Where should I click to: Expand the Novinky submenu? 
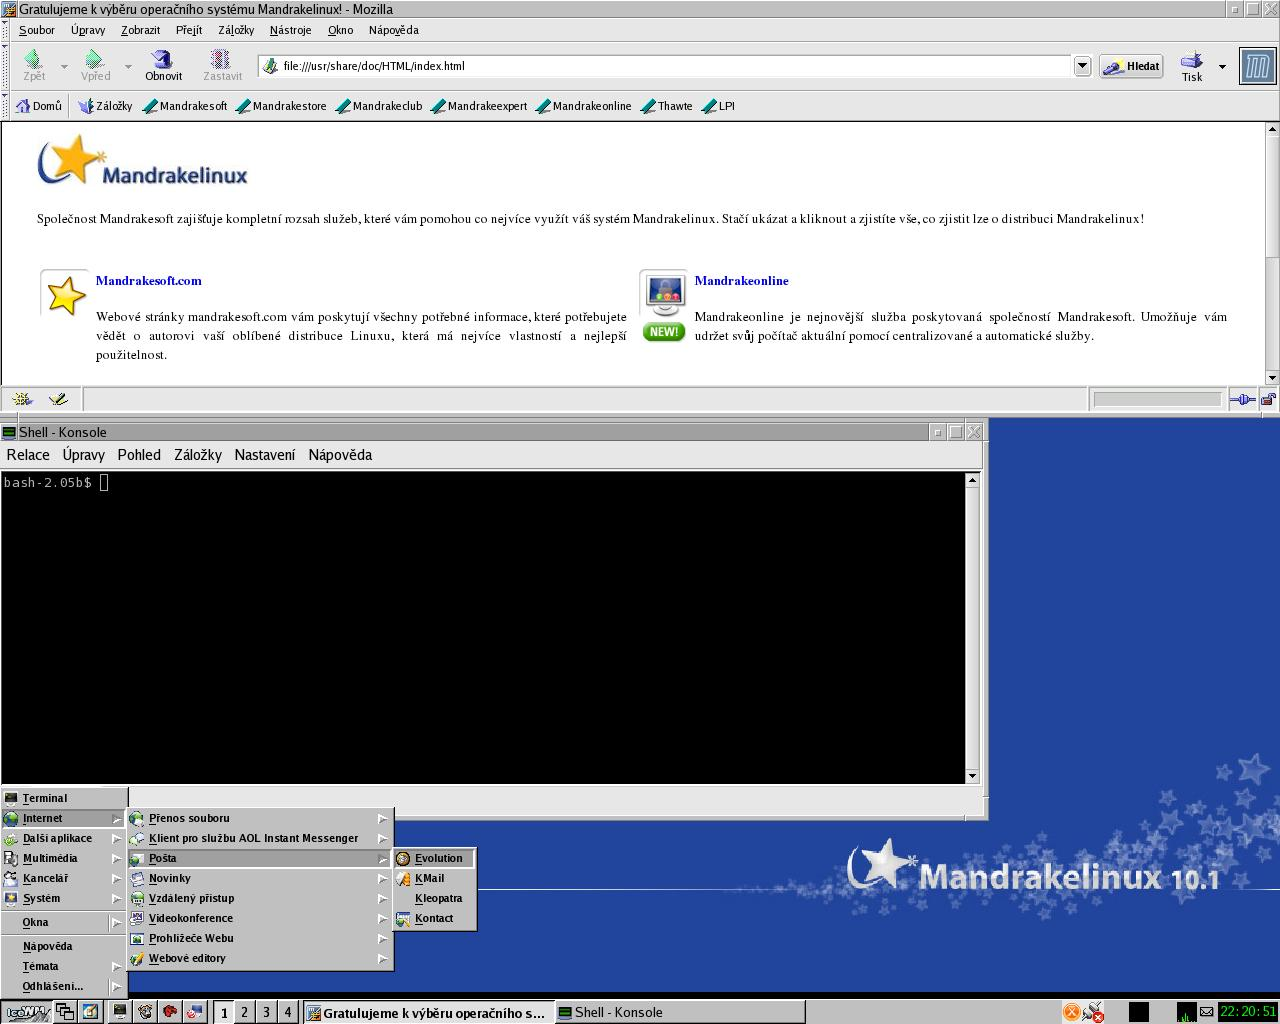(x=261, y=878)
